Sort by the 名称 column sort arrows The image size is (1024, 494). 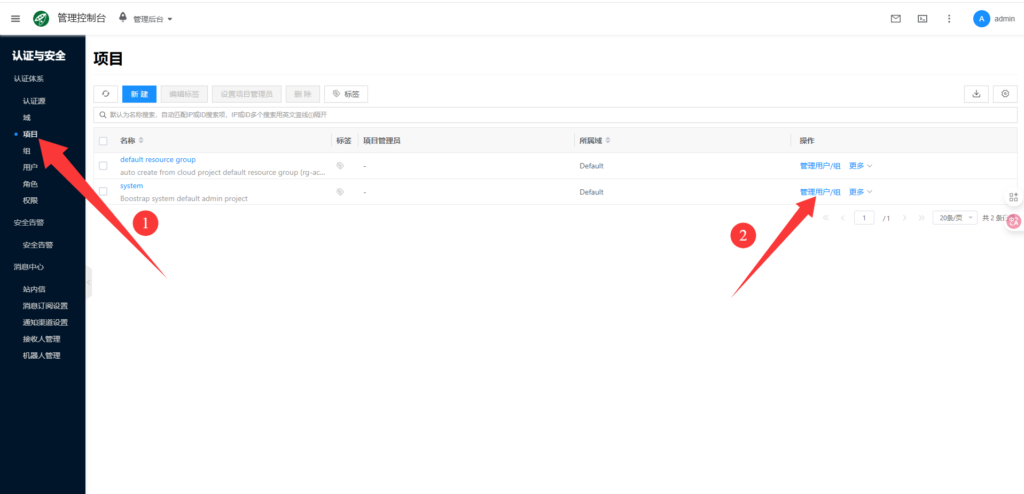point(140,141)
